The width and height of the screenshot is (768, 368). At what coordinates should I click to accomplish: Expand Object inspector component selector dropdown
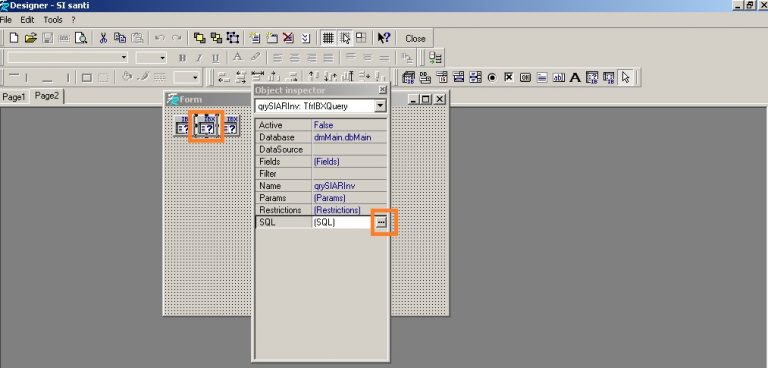[x=380, y=106]
